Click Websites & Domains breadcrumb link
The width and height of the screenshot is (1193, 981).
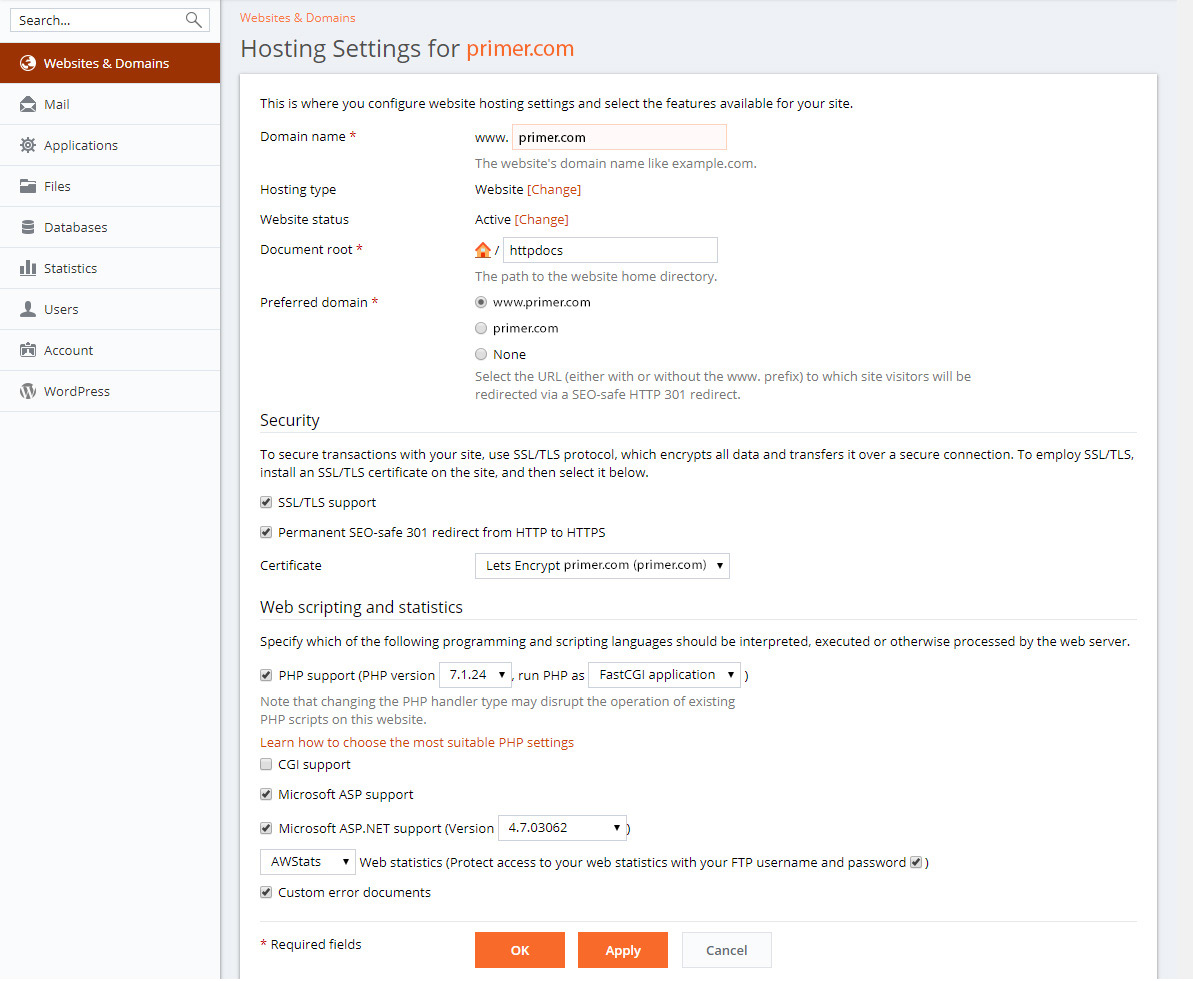click(x=297, y=18)
